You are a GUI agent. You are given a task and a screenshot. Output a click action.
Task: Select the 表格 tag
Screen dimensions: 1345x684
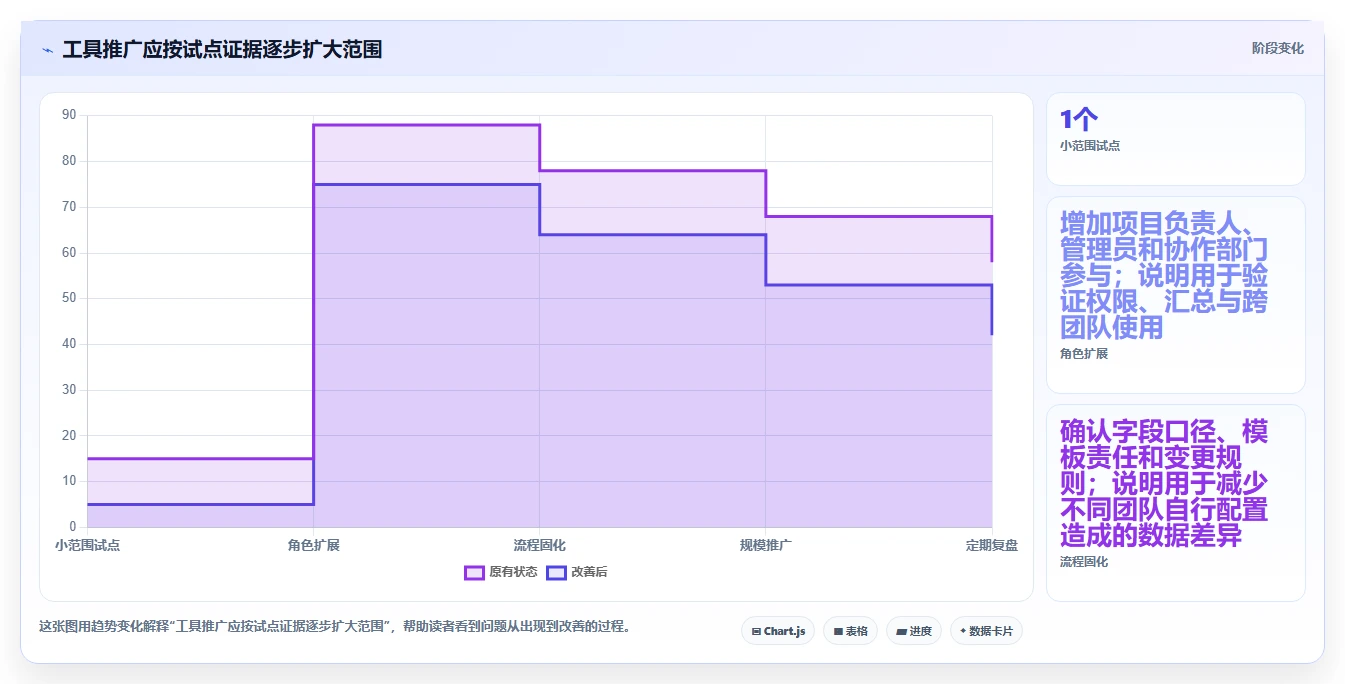pos(850,631)
